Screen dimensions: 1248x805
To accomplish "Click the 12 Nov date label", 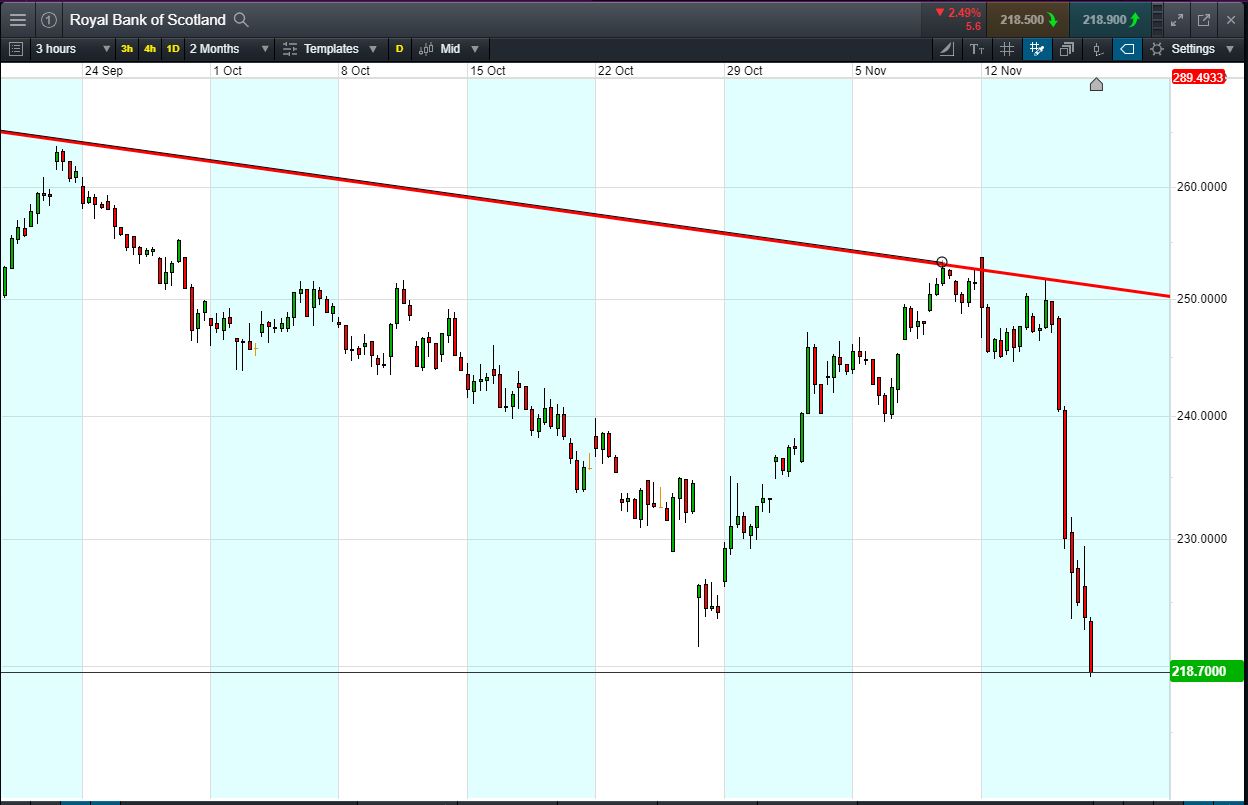I will [1003, 71].
